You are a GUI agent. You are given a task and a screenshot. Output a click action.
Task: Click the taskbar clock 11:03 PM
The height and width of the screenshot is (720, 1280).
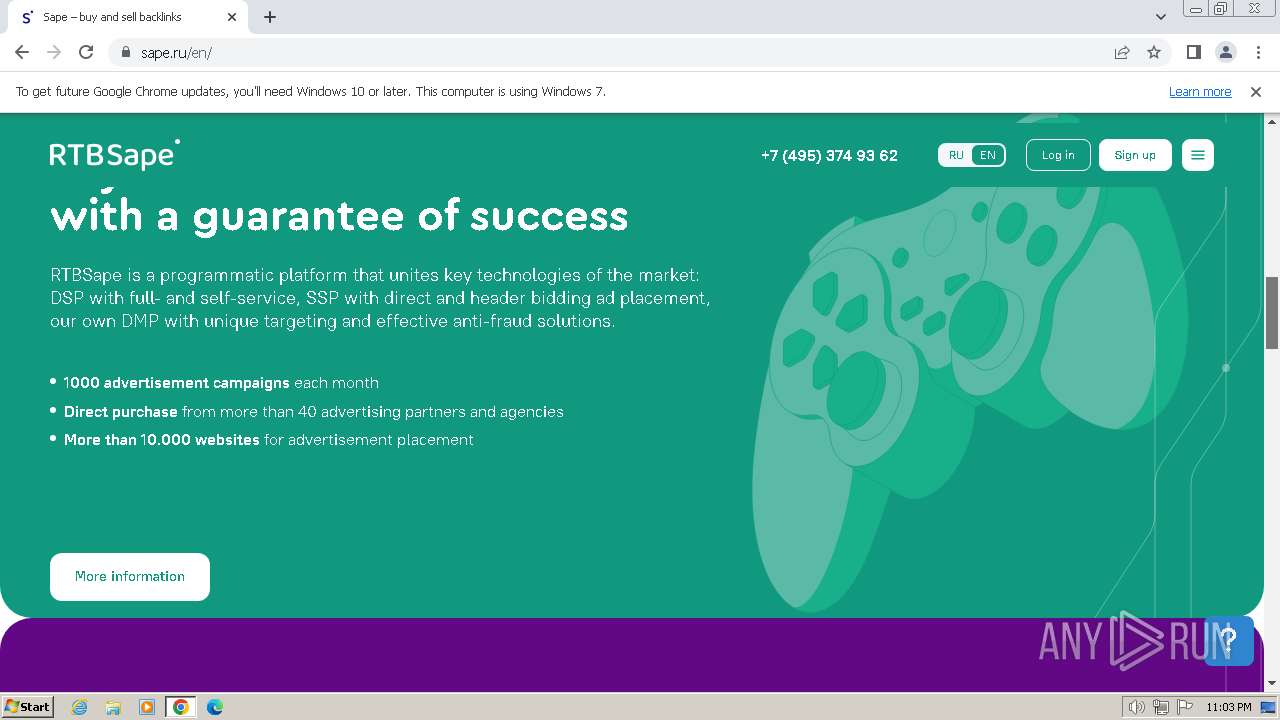(1229, 707)
